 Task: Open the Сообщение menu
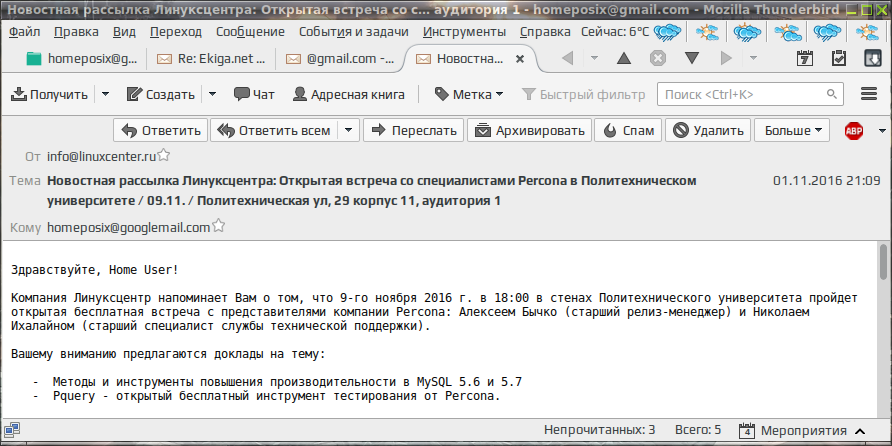tap(250, 32)
